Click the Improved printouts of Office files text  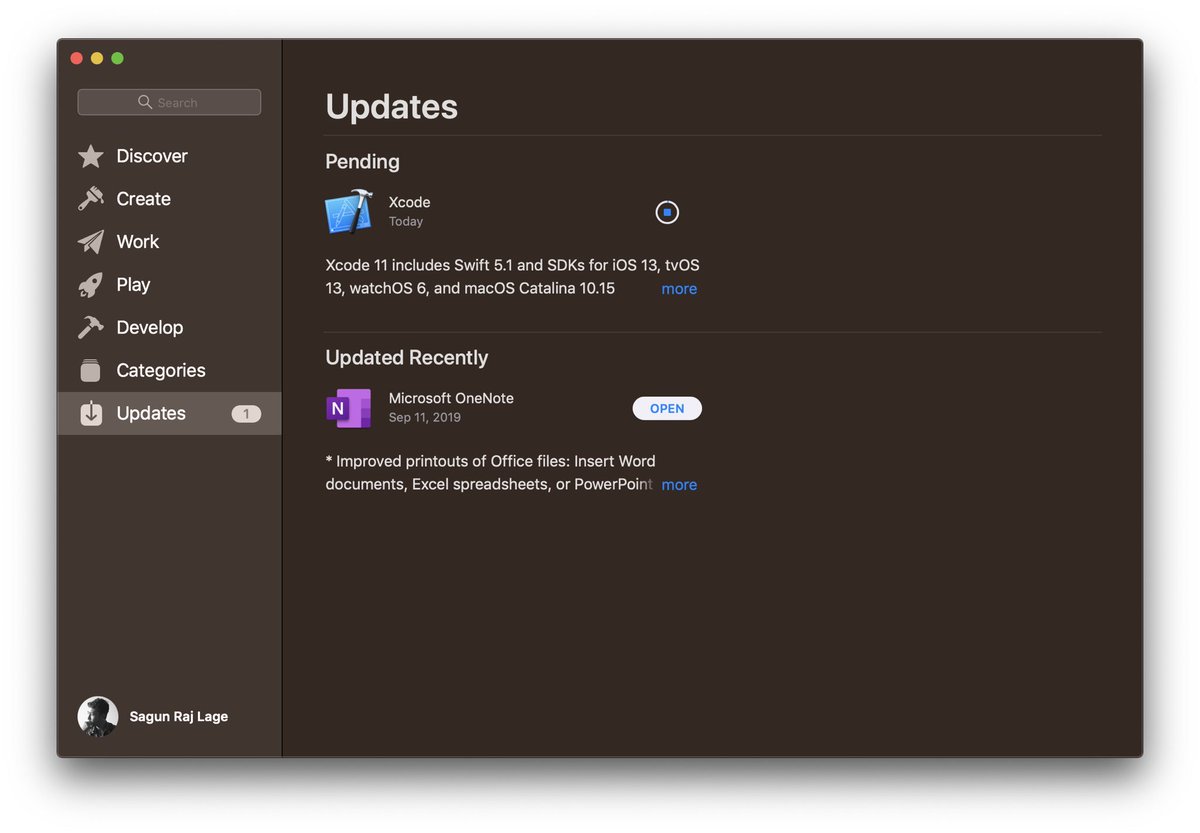click(490, 473)
